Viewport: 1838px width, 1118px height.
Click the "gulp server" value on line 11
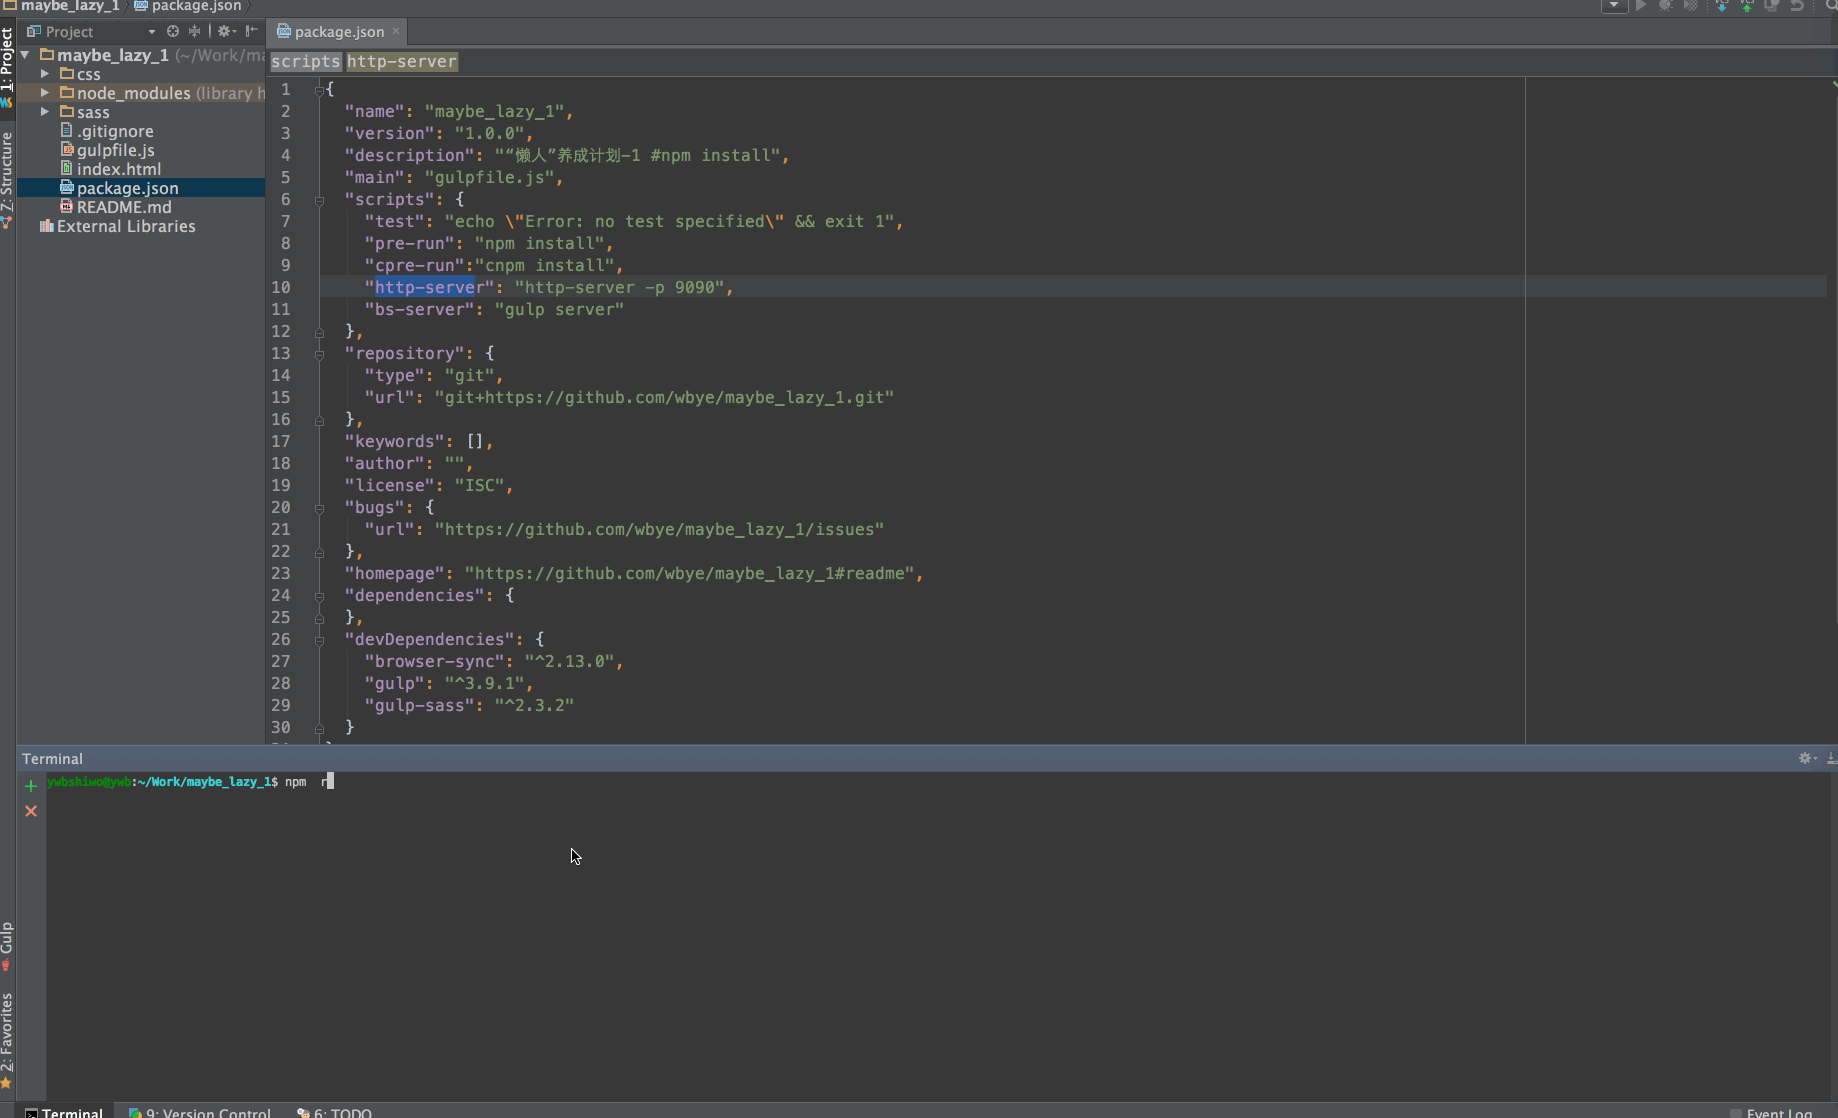[x=559, y=310]
